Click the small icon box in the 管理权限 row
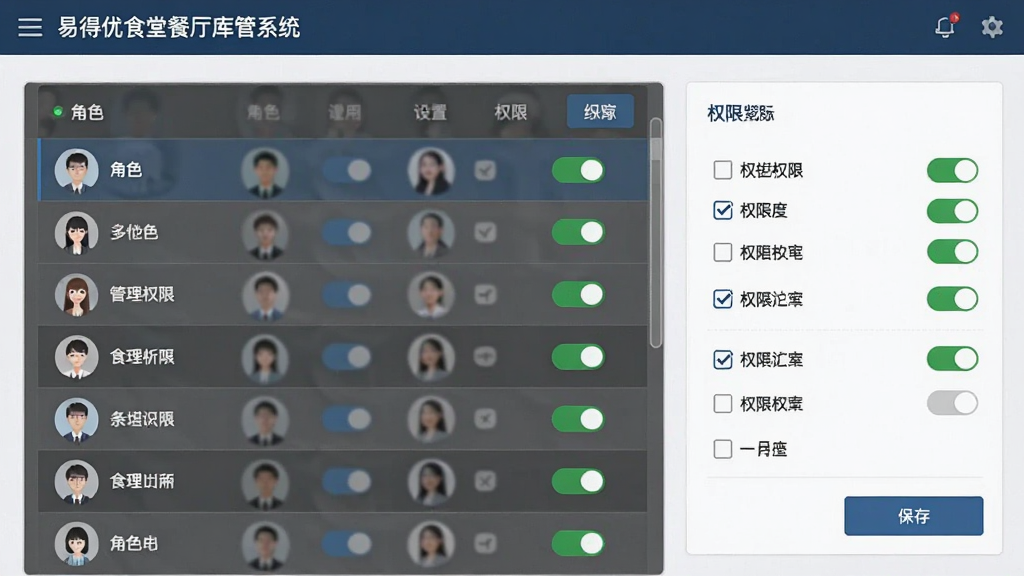The width and height of the screenshot is (1024, 576). click(x=485, y=295)
